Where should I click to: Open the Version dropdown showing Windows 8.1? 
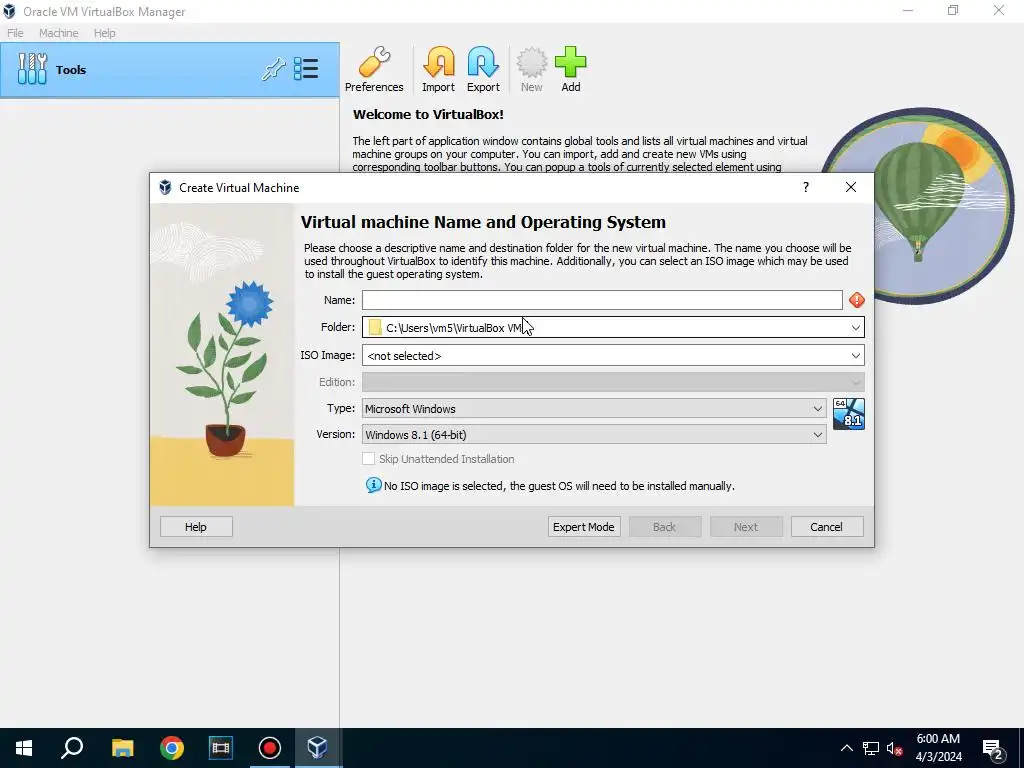pos(594,434)
